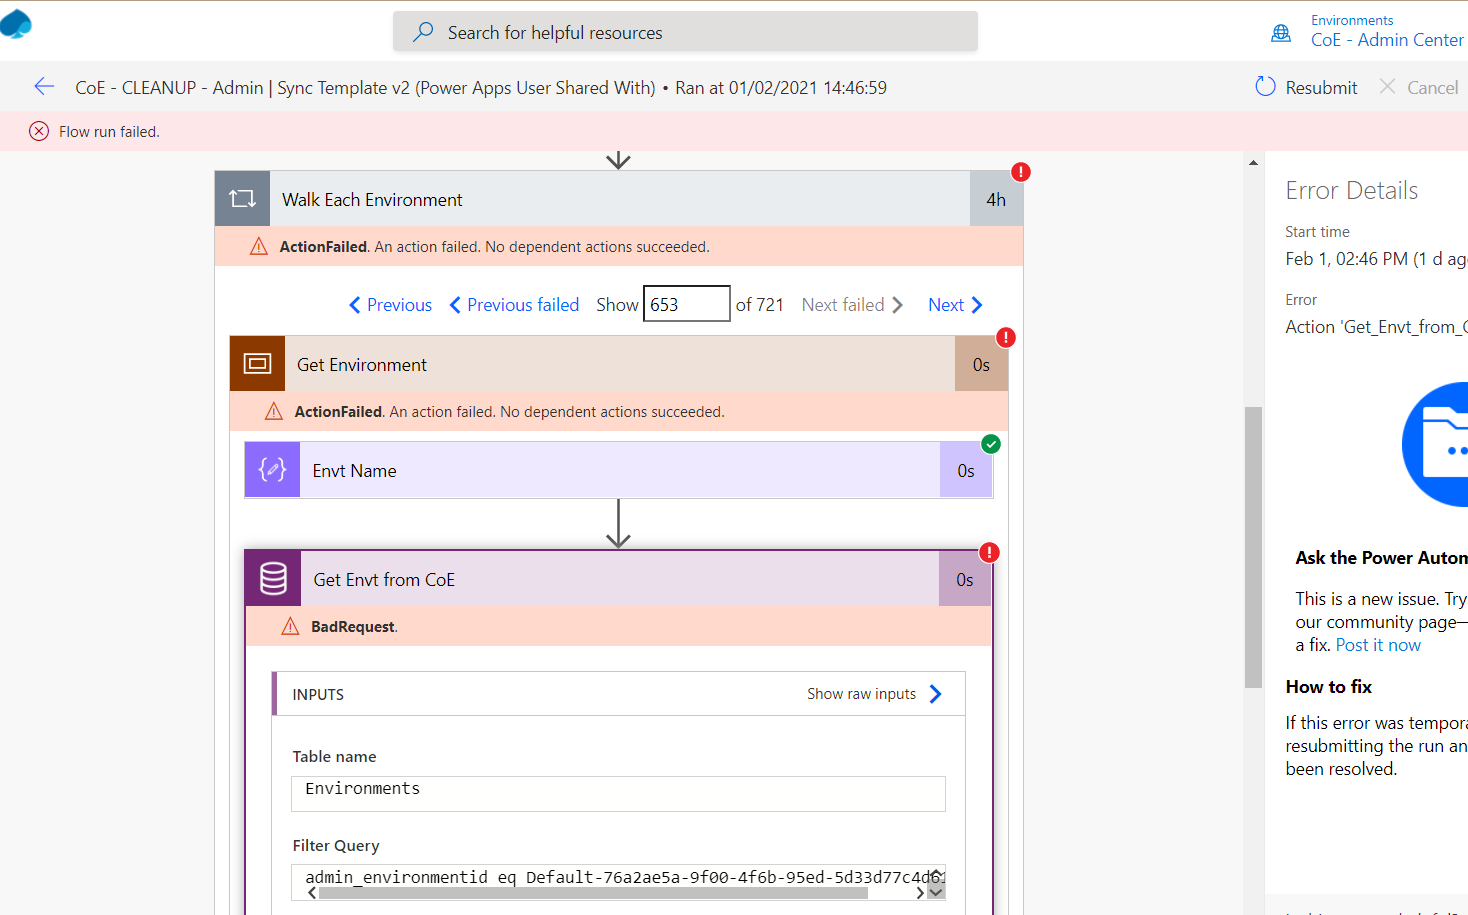Click the back arrow beside the flow title
Screen dimensions: 1468x915
tap(44, 87)
